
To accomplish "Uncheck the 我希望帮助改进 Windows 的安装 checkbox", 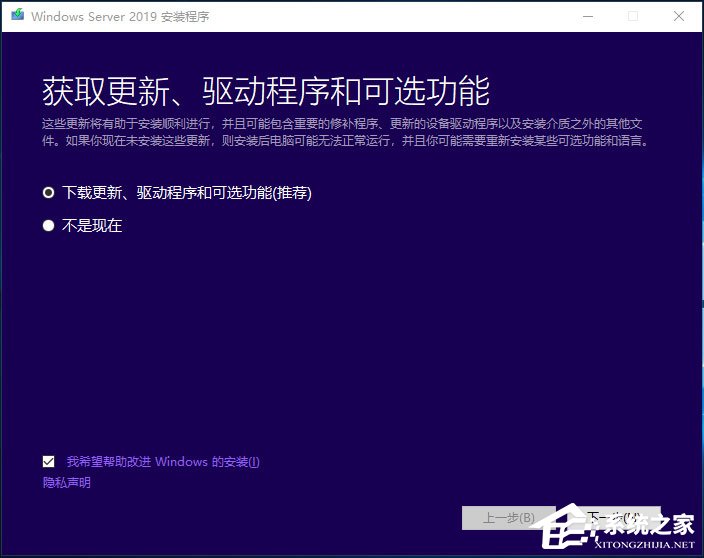I will pyautogui.click(x=49, y=461).
